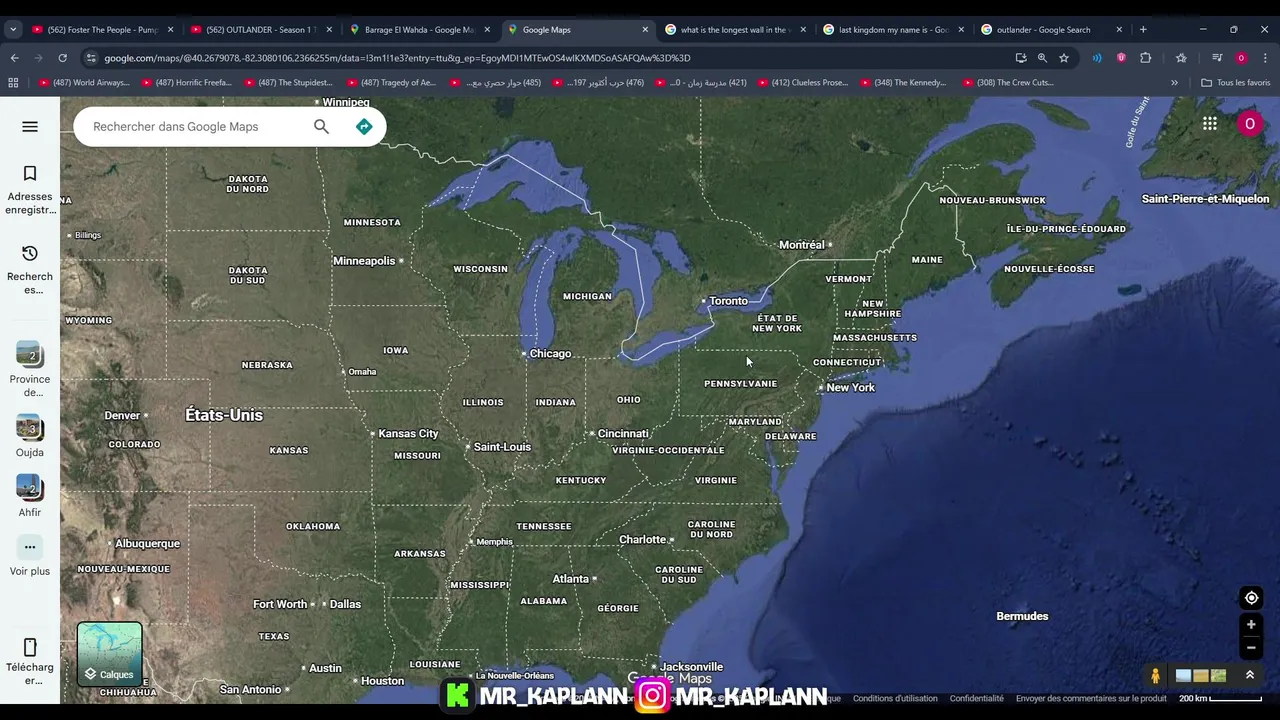This screenshot has width=1280, height=720.
Task: Open 'The Kennedy...' bookmark
Action: pos(903,83)
